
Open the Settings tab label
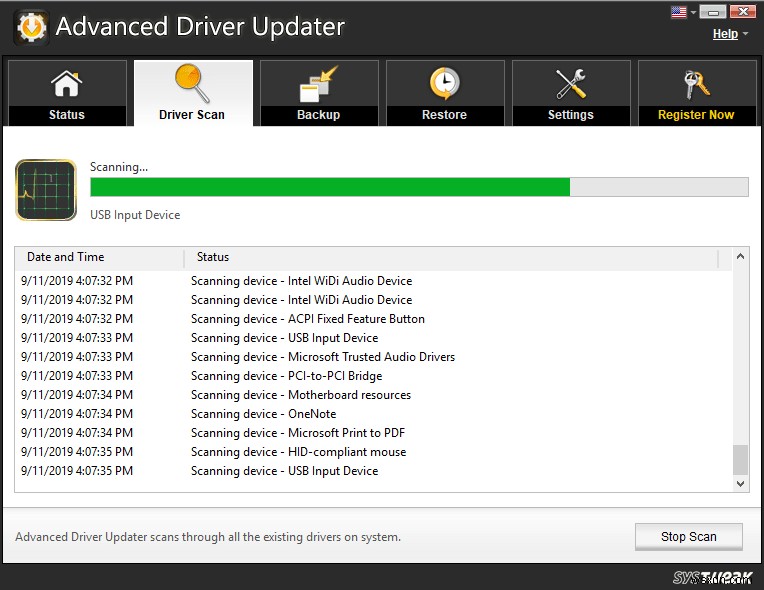[x=571, y=114]
